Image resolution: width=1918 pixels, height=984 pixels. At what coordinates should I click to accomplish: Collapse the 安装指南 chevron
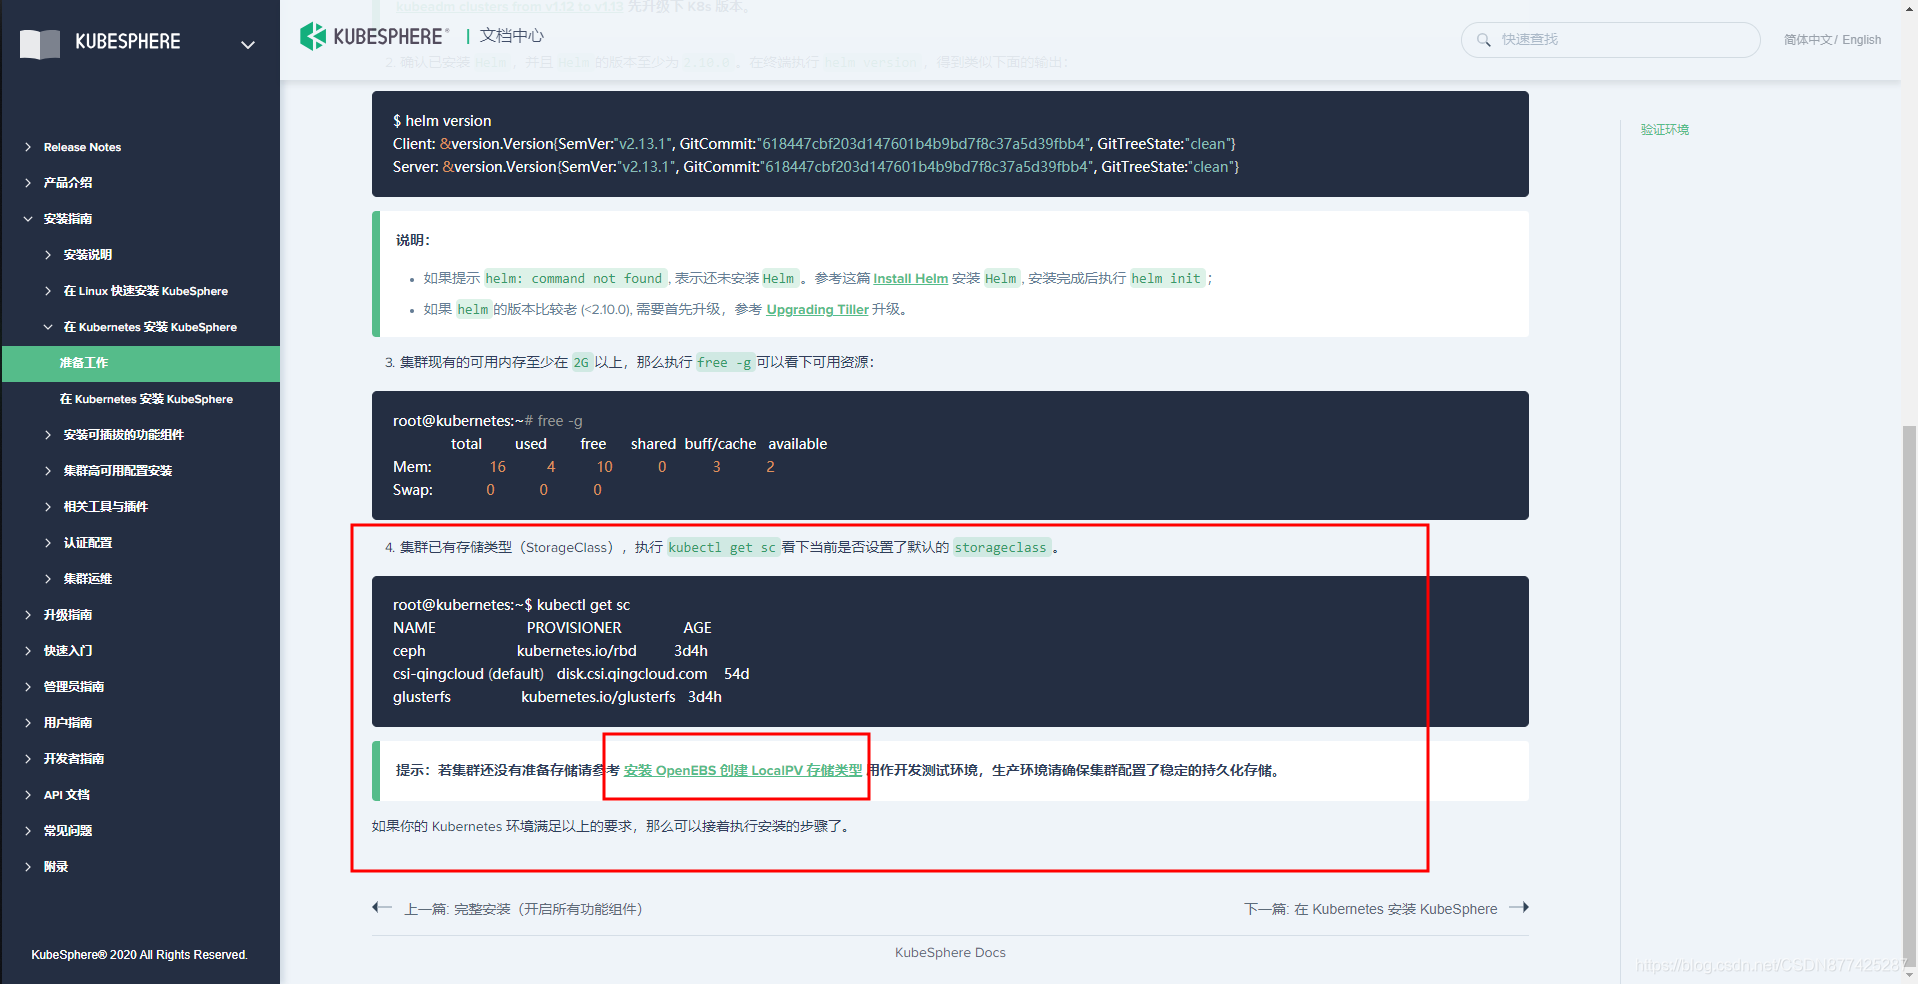coord(28,219)
